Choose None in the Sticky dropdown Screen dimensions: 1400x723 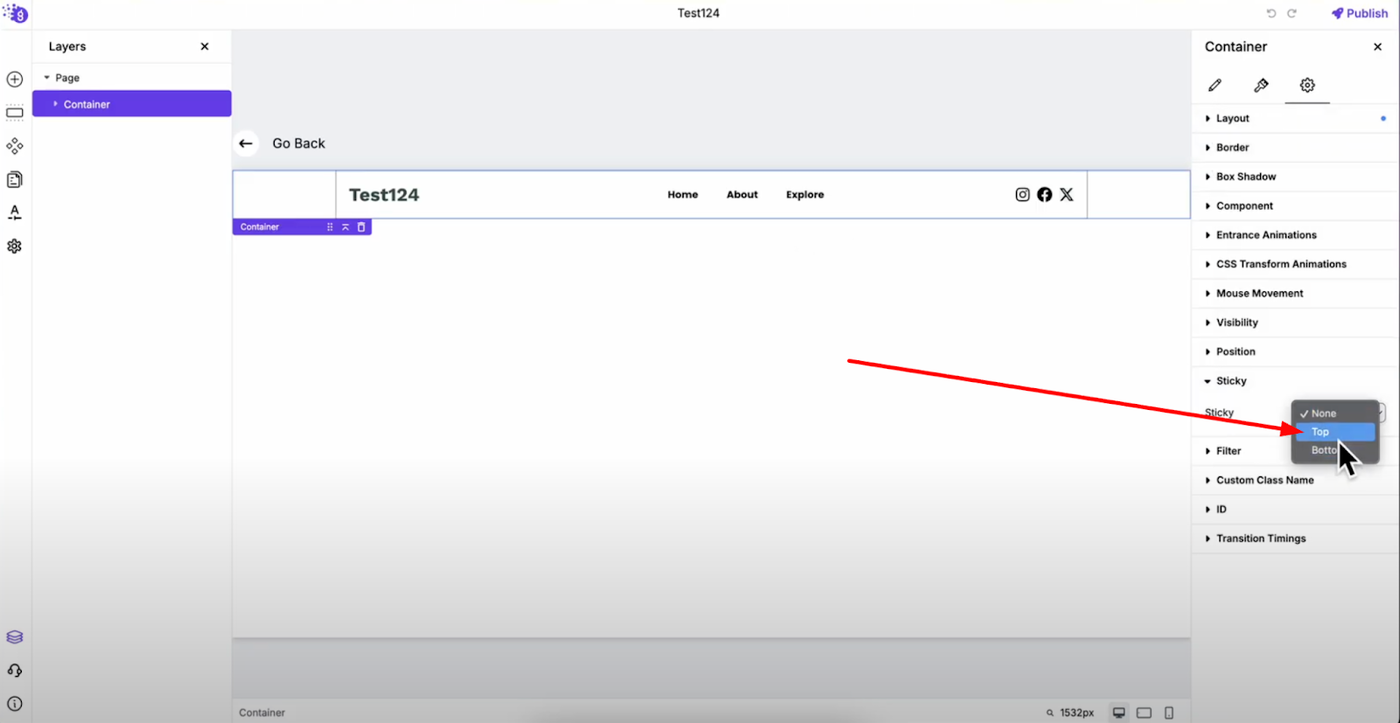1335,413
